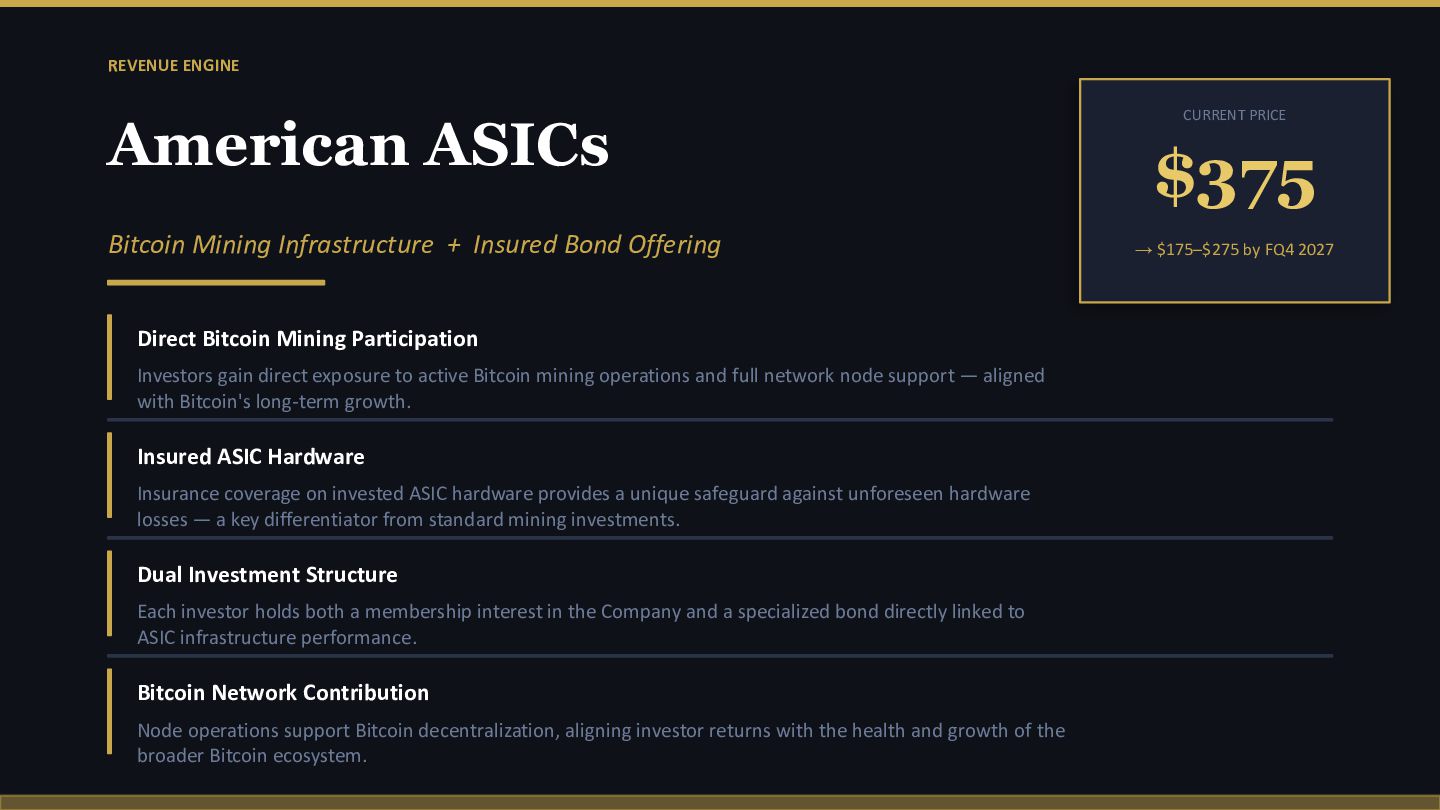
Task: Click the Bitcoin Mining Infrastructure subtitle
Action: click(271, 245)
